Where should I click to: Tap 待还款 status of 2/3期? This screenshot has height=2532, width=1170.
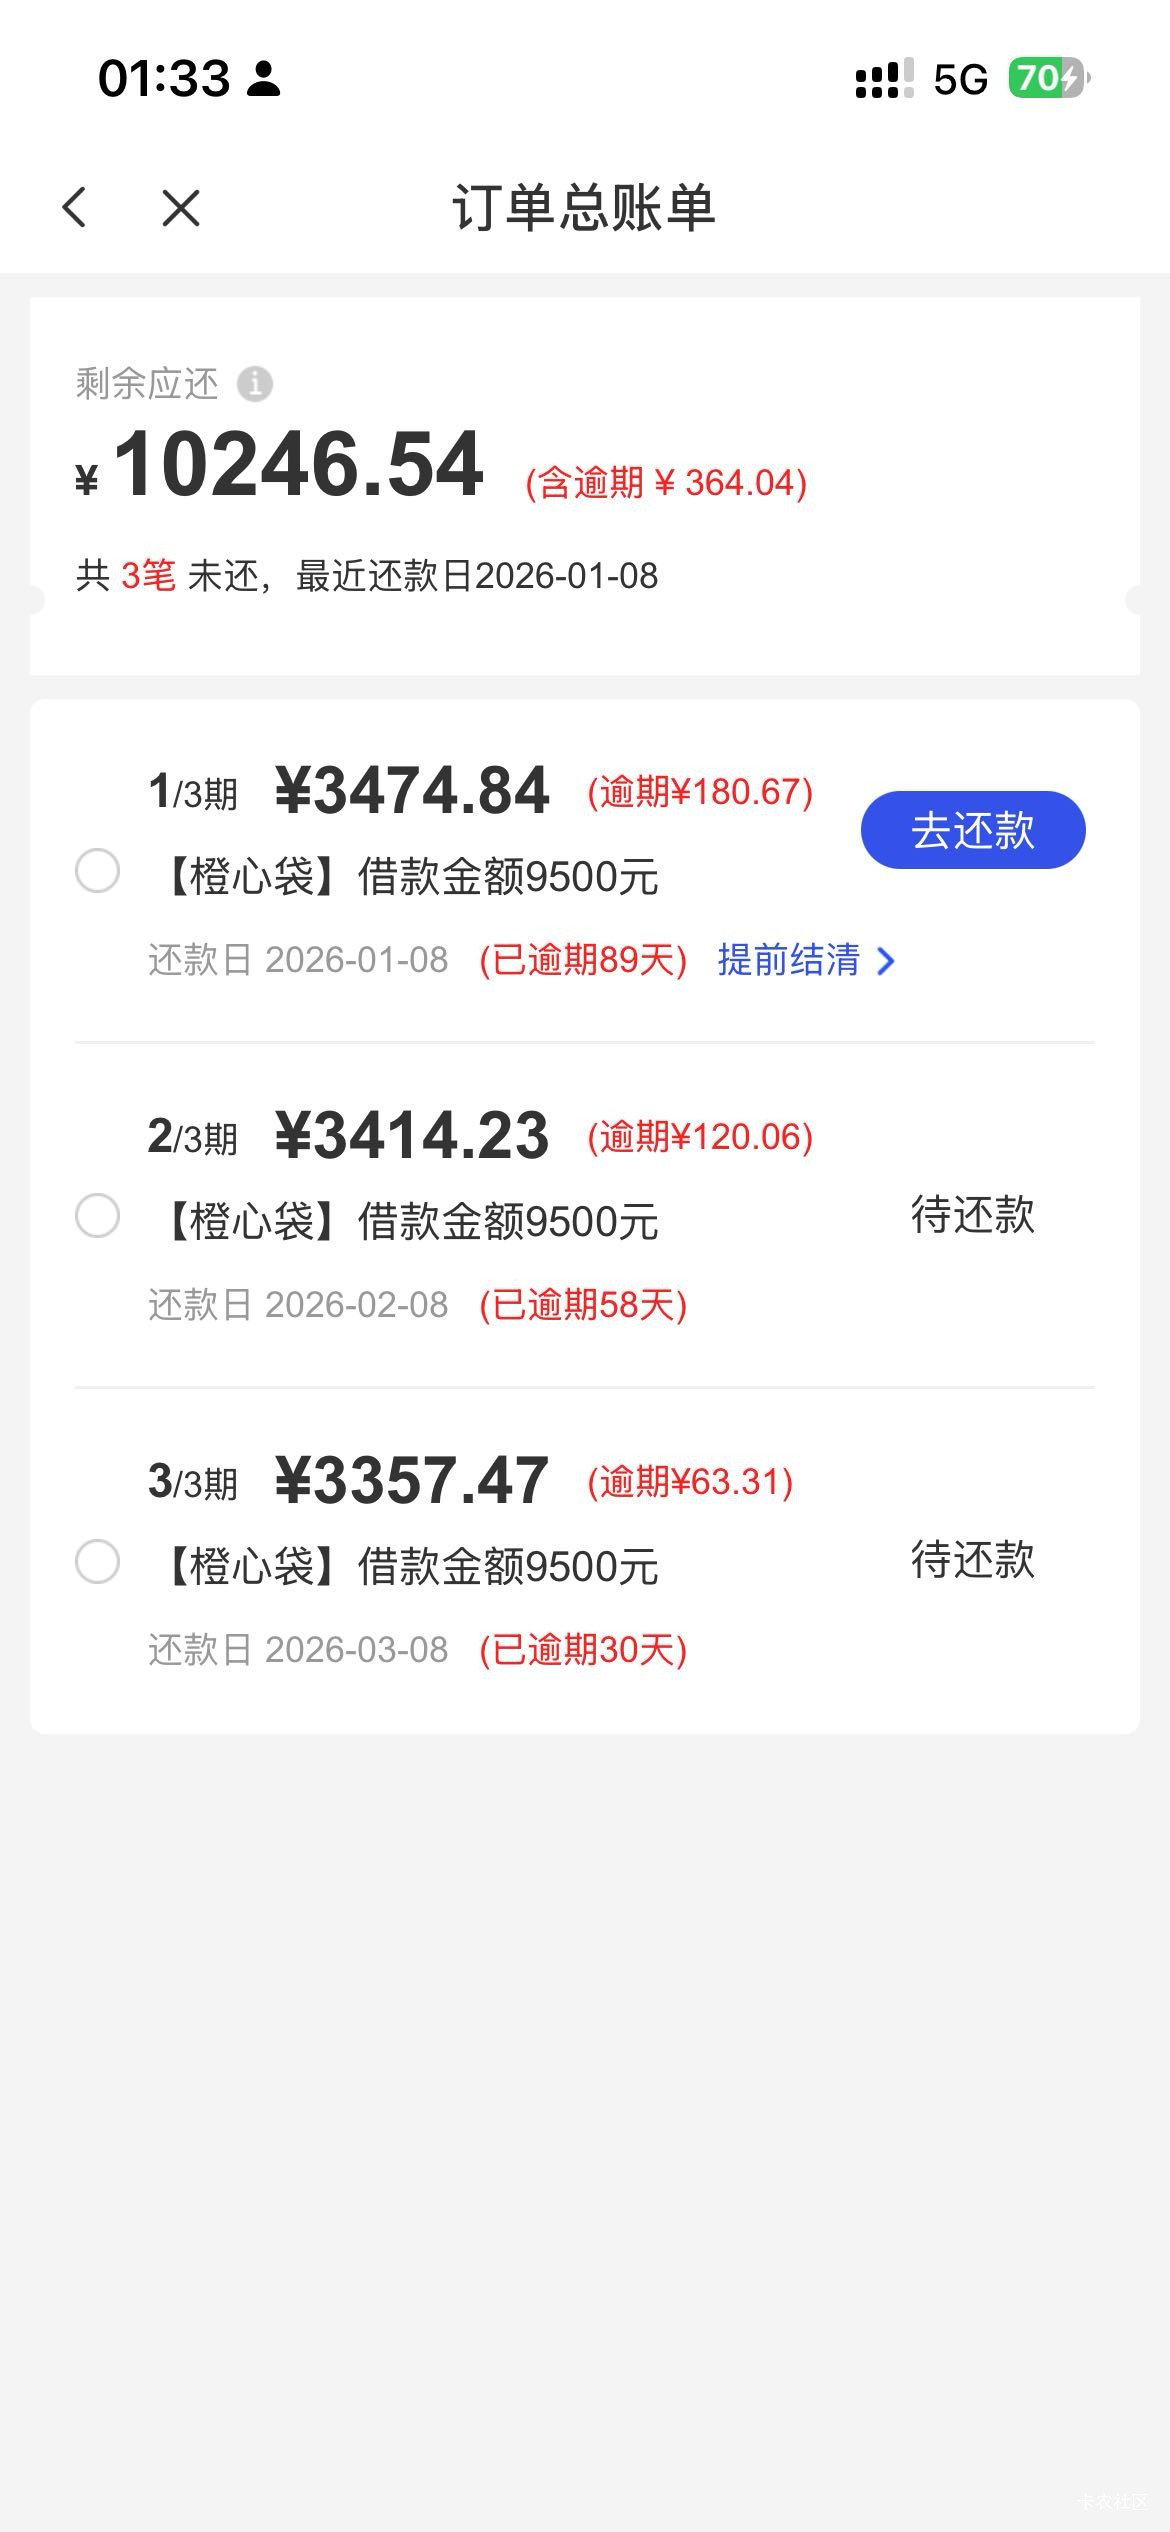972,1215
